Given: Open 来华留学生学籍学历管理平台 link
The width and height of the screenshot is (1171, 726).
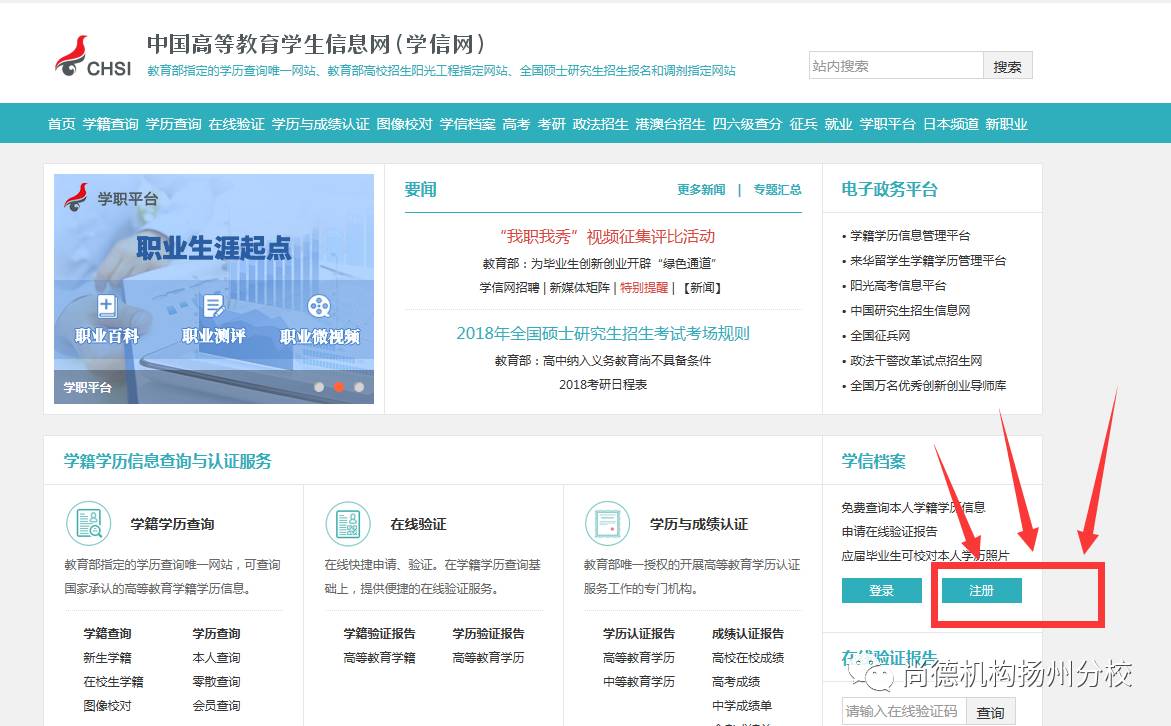Looking at the screenshot, I should coord(928,261).
